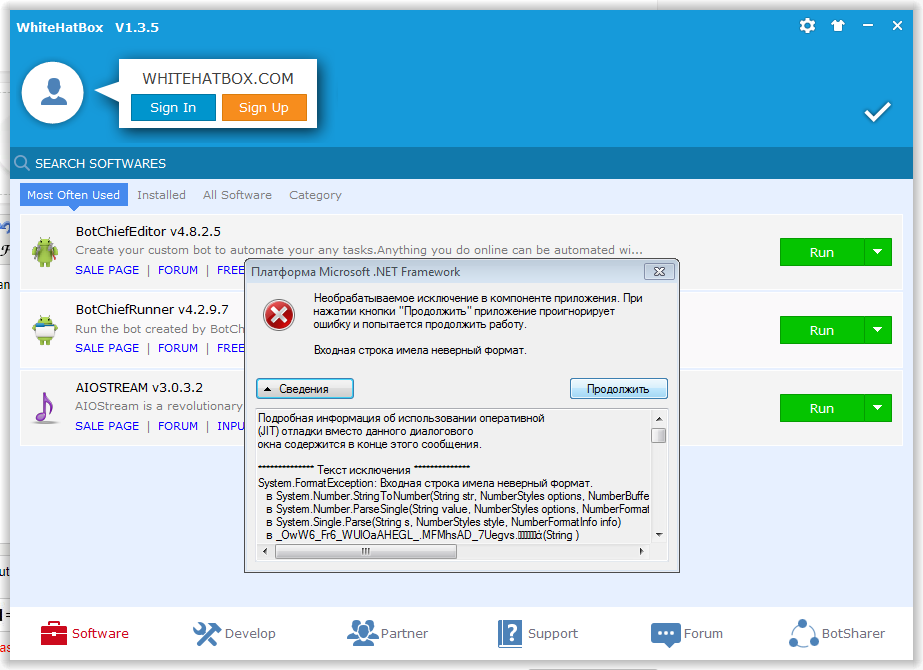The height and width of the screenshot is (670, 923).
Task: Expand BotChiefRunner Run dropdown arrow
Action: tap(877, 330)
